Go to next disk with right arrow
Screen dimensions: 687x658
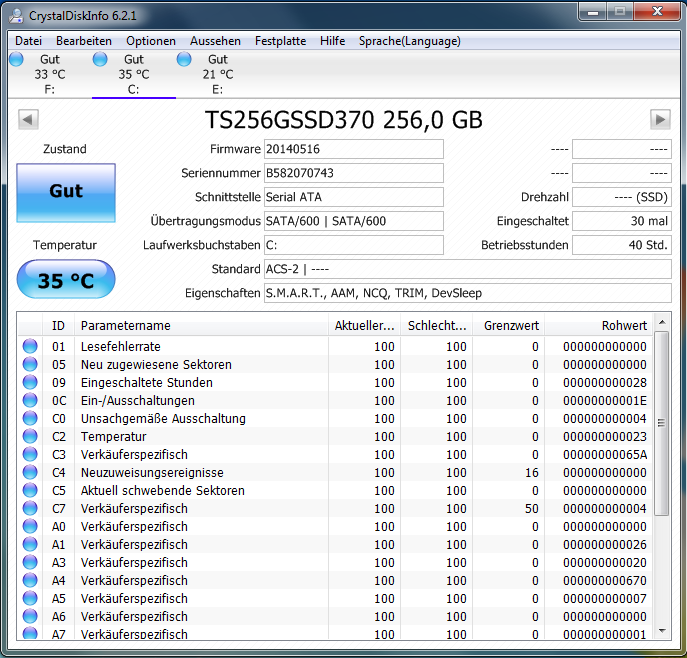[x=660, y=119]
